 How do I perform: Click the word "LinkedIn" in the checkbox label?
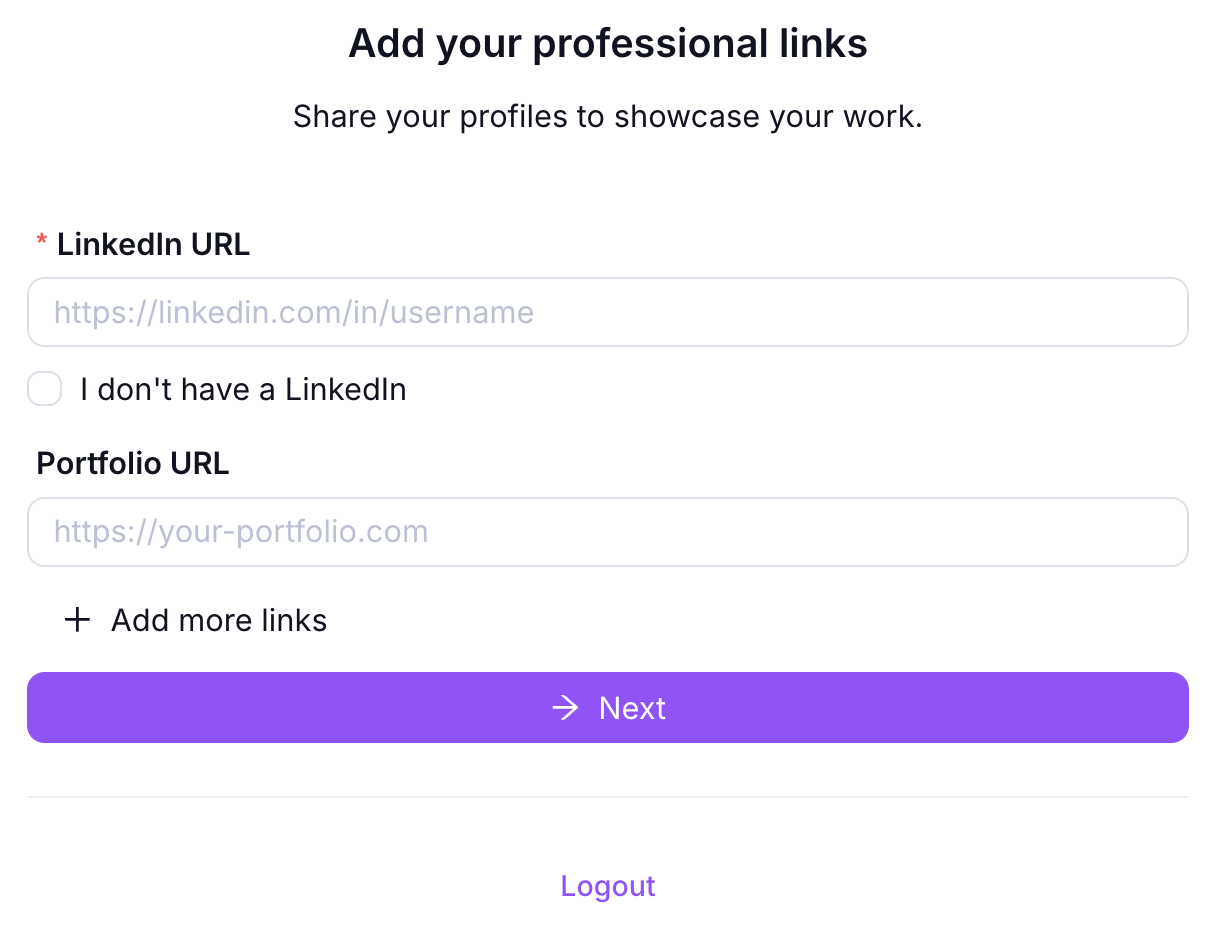346,389
